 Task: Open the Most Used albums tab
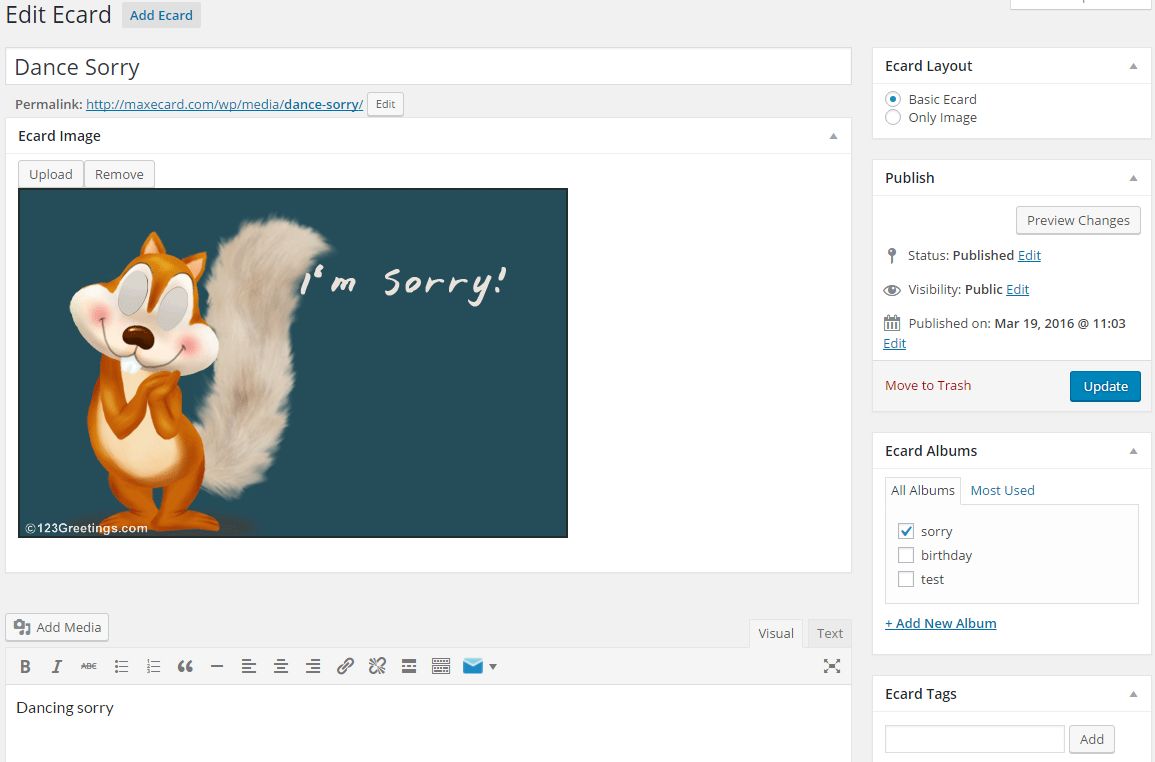tap(1002, 490)
